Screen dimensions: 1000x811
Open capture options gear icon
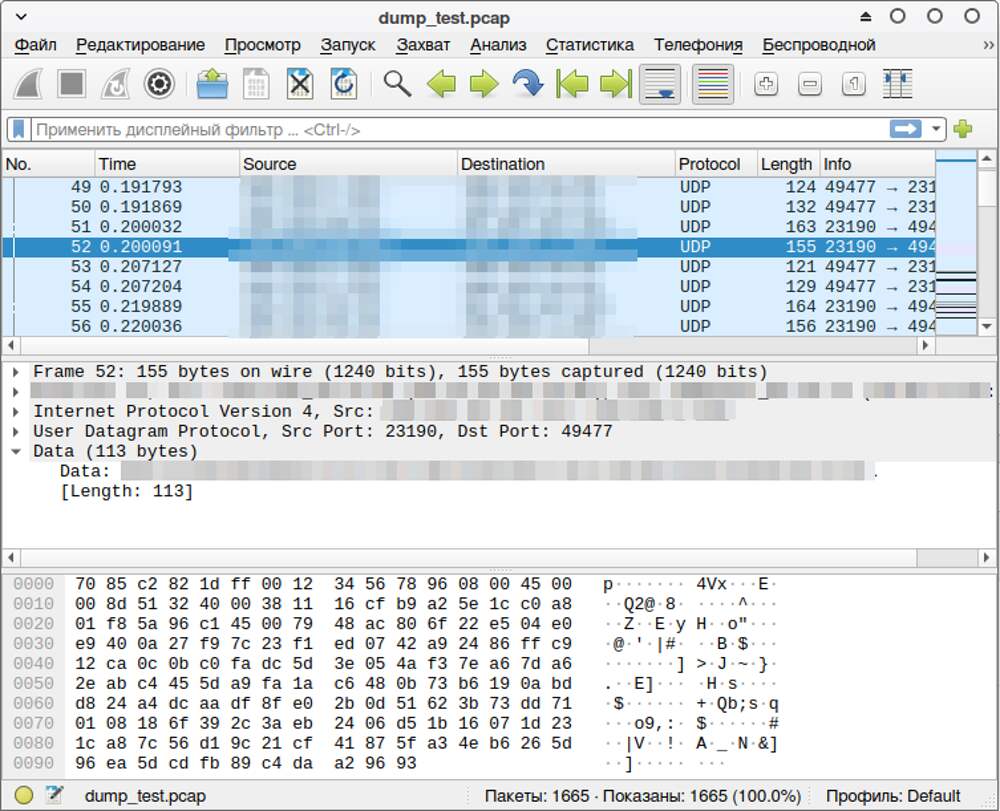159,84
